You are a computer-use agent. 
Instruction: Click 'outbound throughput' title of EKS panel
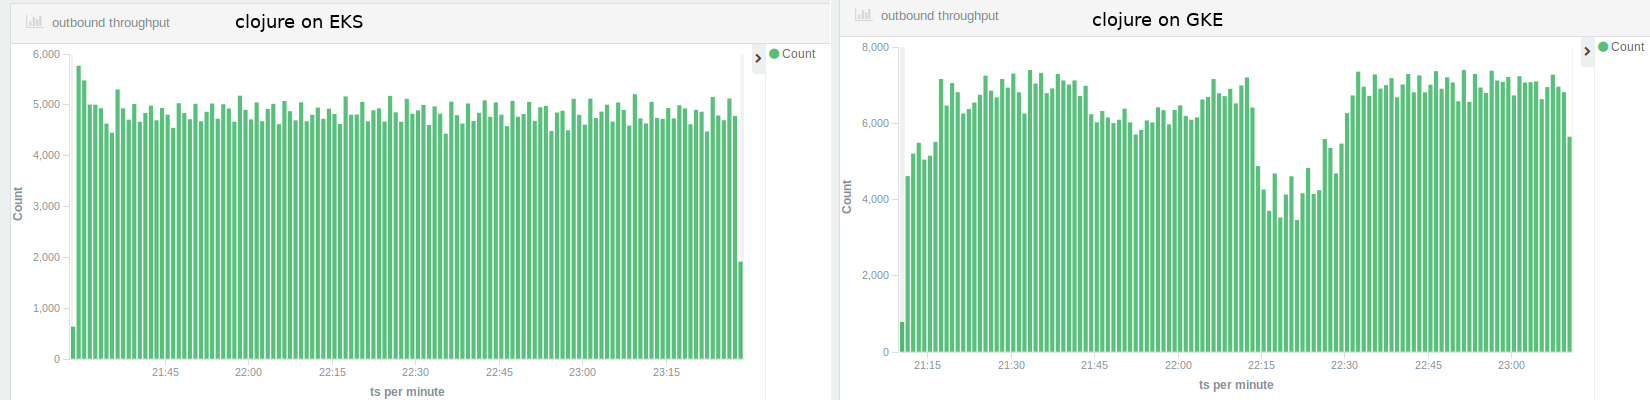pos(111,22)
